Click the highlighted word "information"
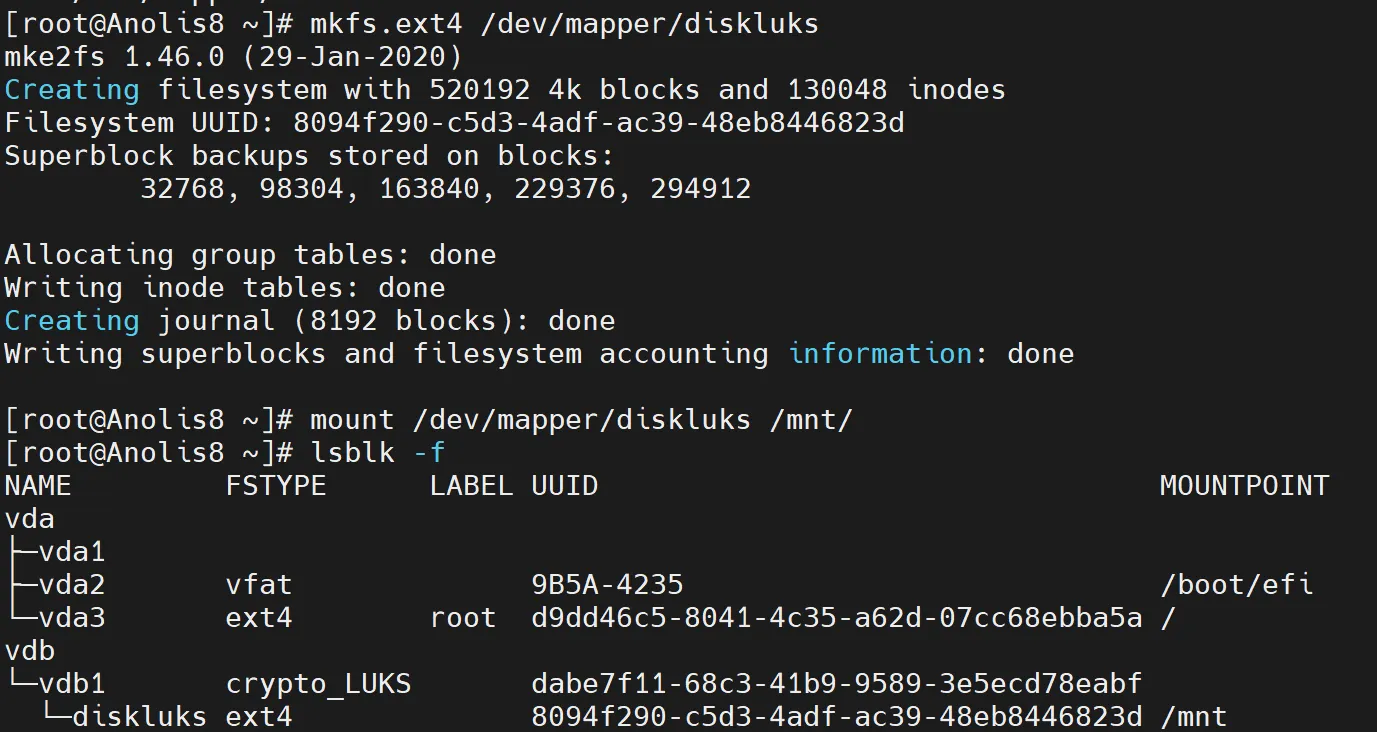Screen dimensions: 1377x732 tap(880, 354)
